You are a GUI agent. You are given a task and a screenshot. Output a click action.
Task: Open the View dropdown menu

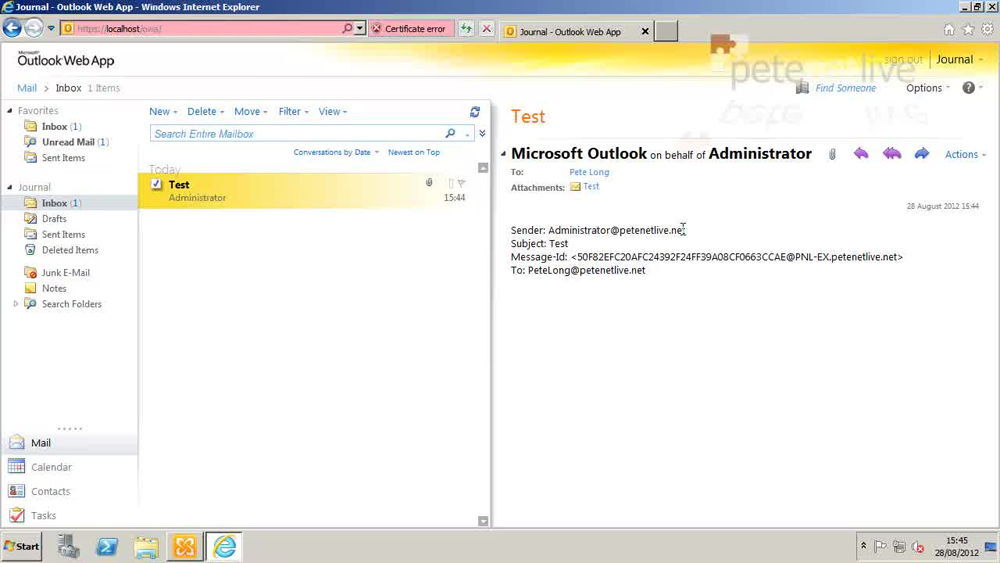(332, 112)
